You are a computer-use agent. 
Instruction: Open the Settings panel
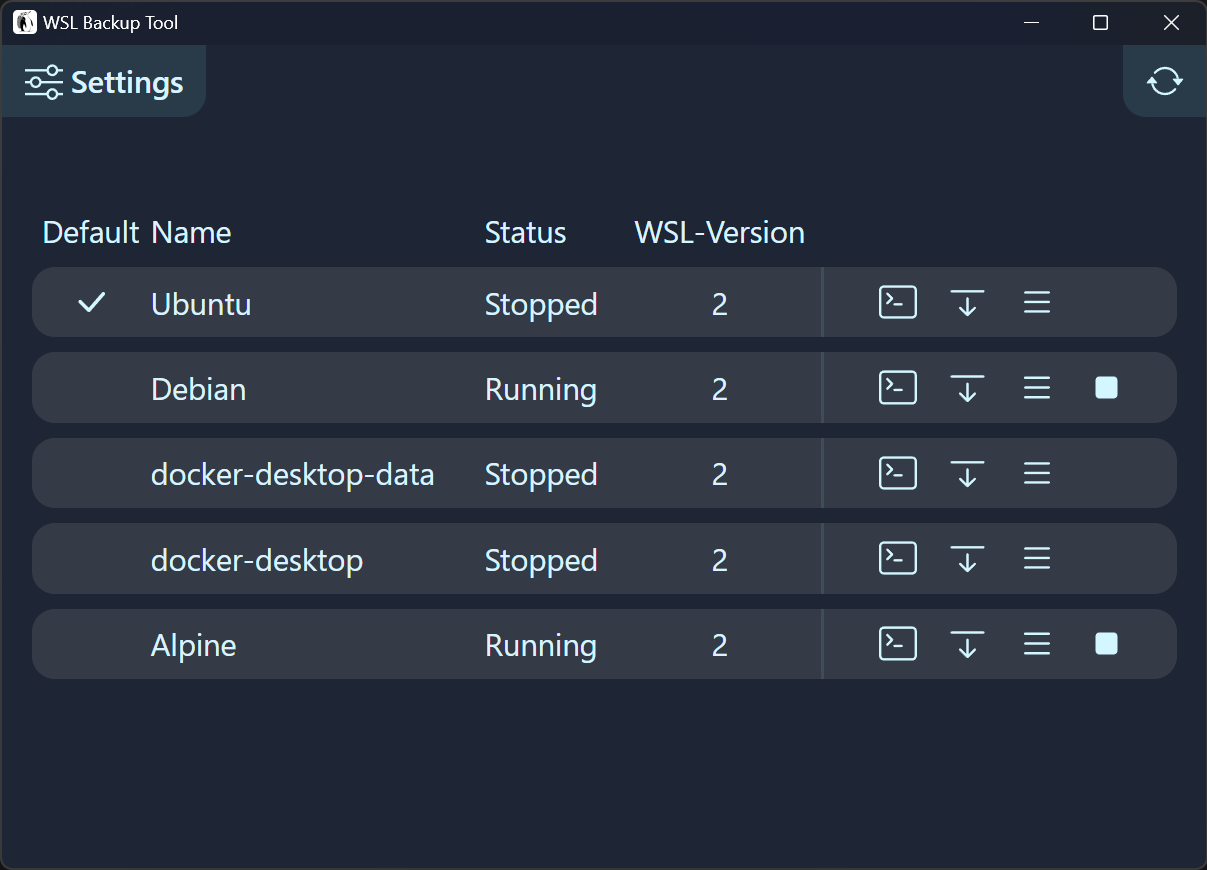[104, 82]
